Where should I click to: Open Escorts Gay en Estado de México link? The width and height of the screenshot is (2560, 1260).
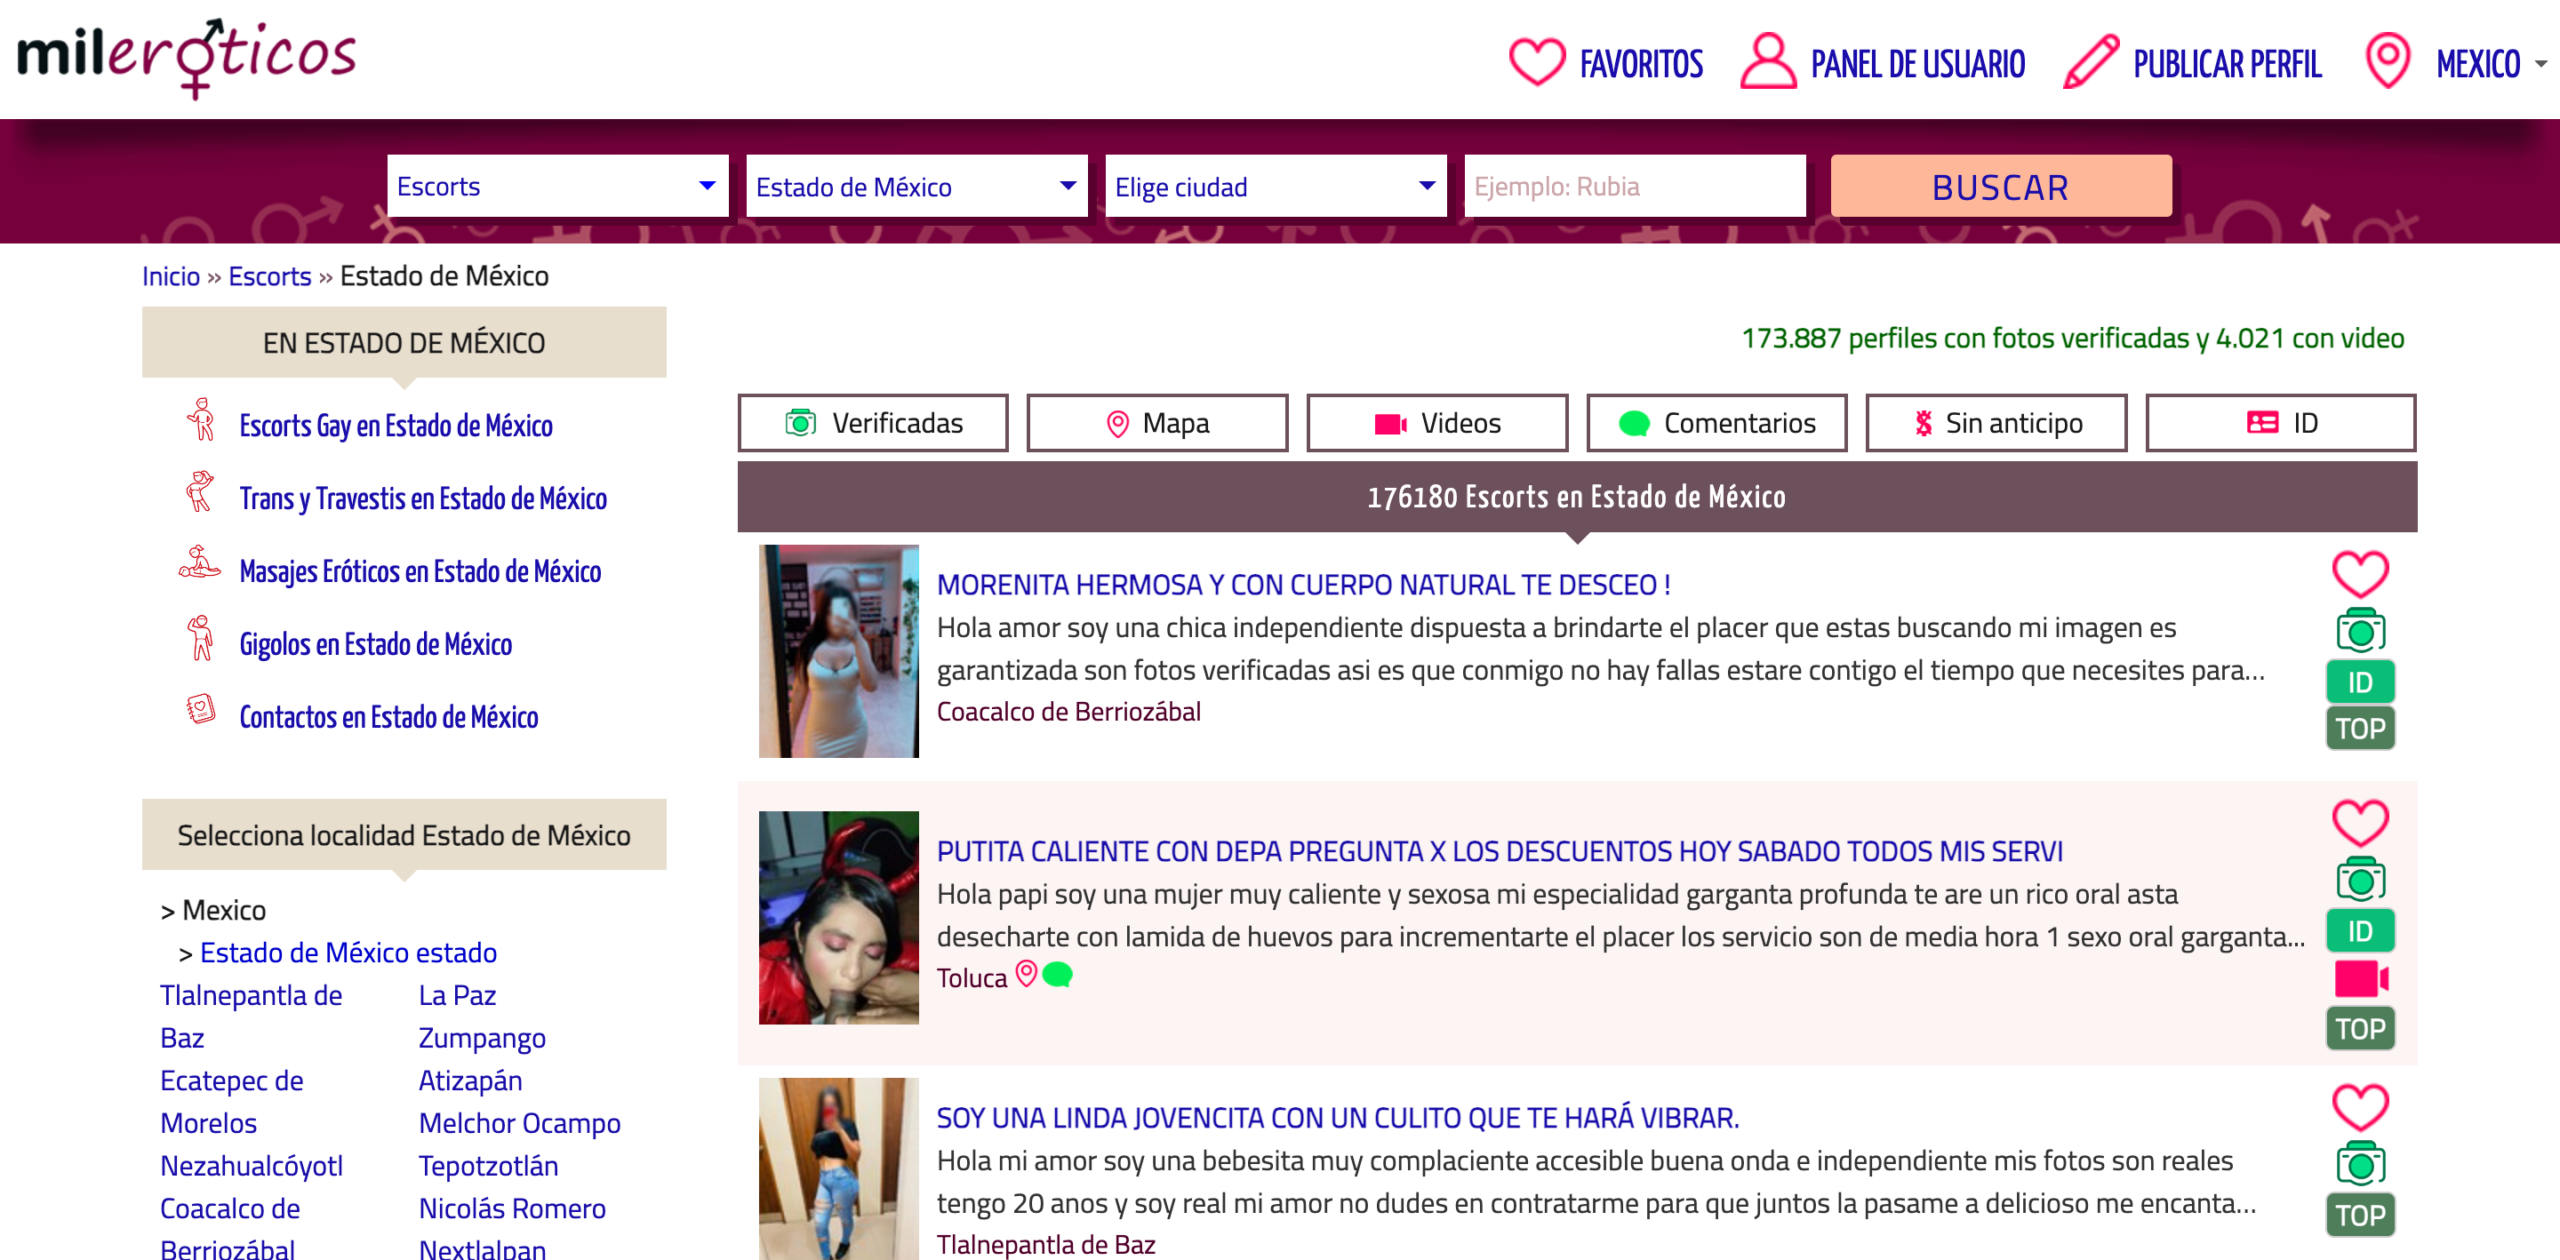click(x=396, y=425)
